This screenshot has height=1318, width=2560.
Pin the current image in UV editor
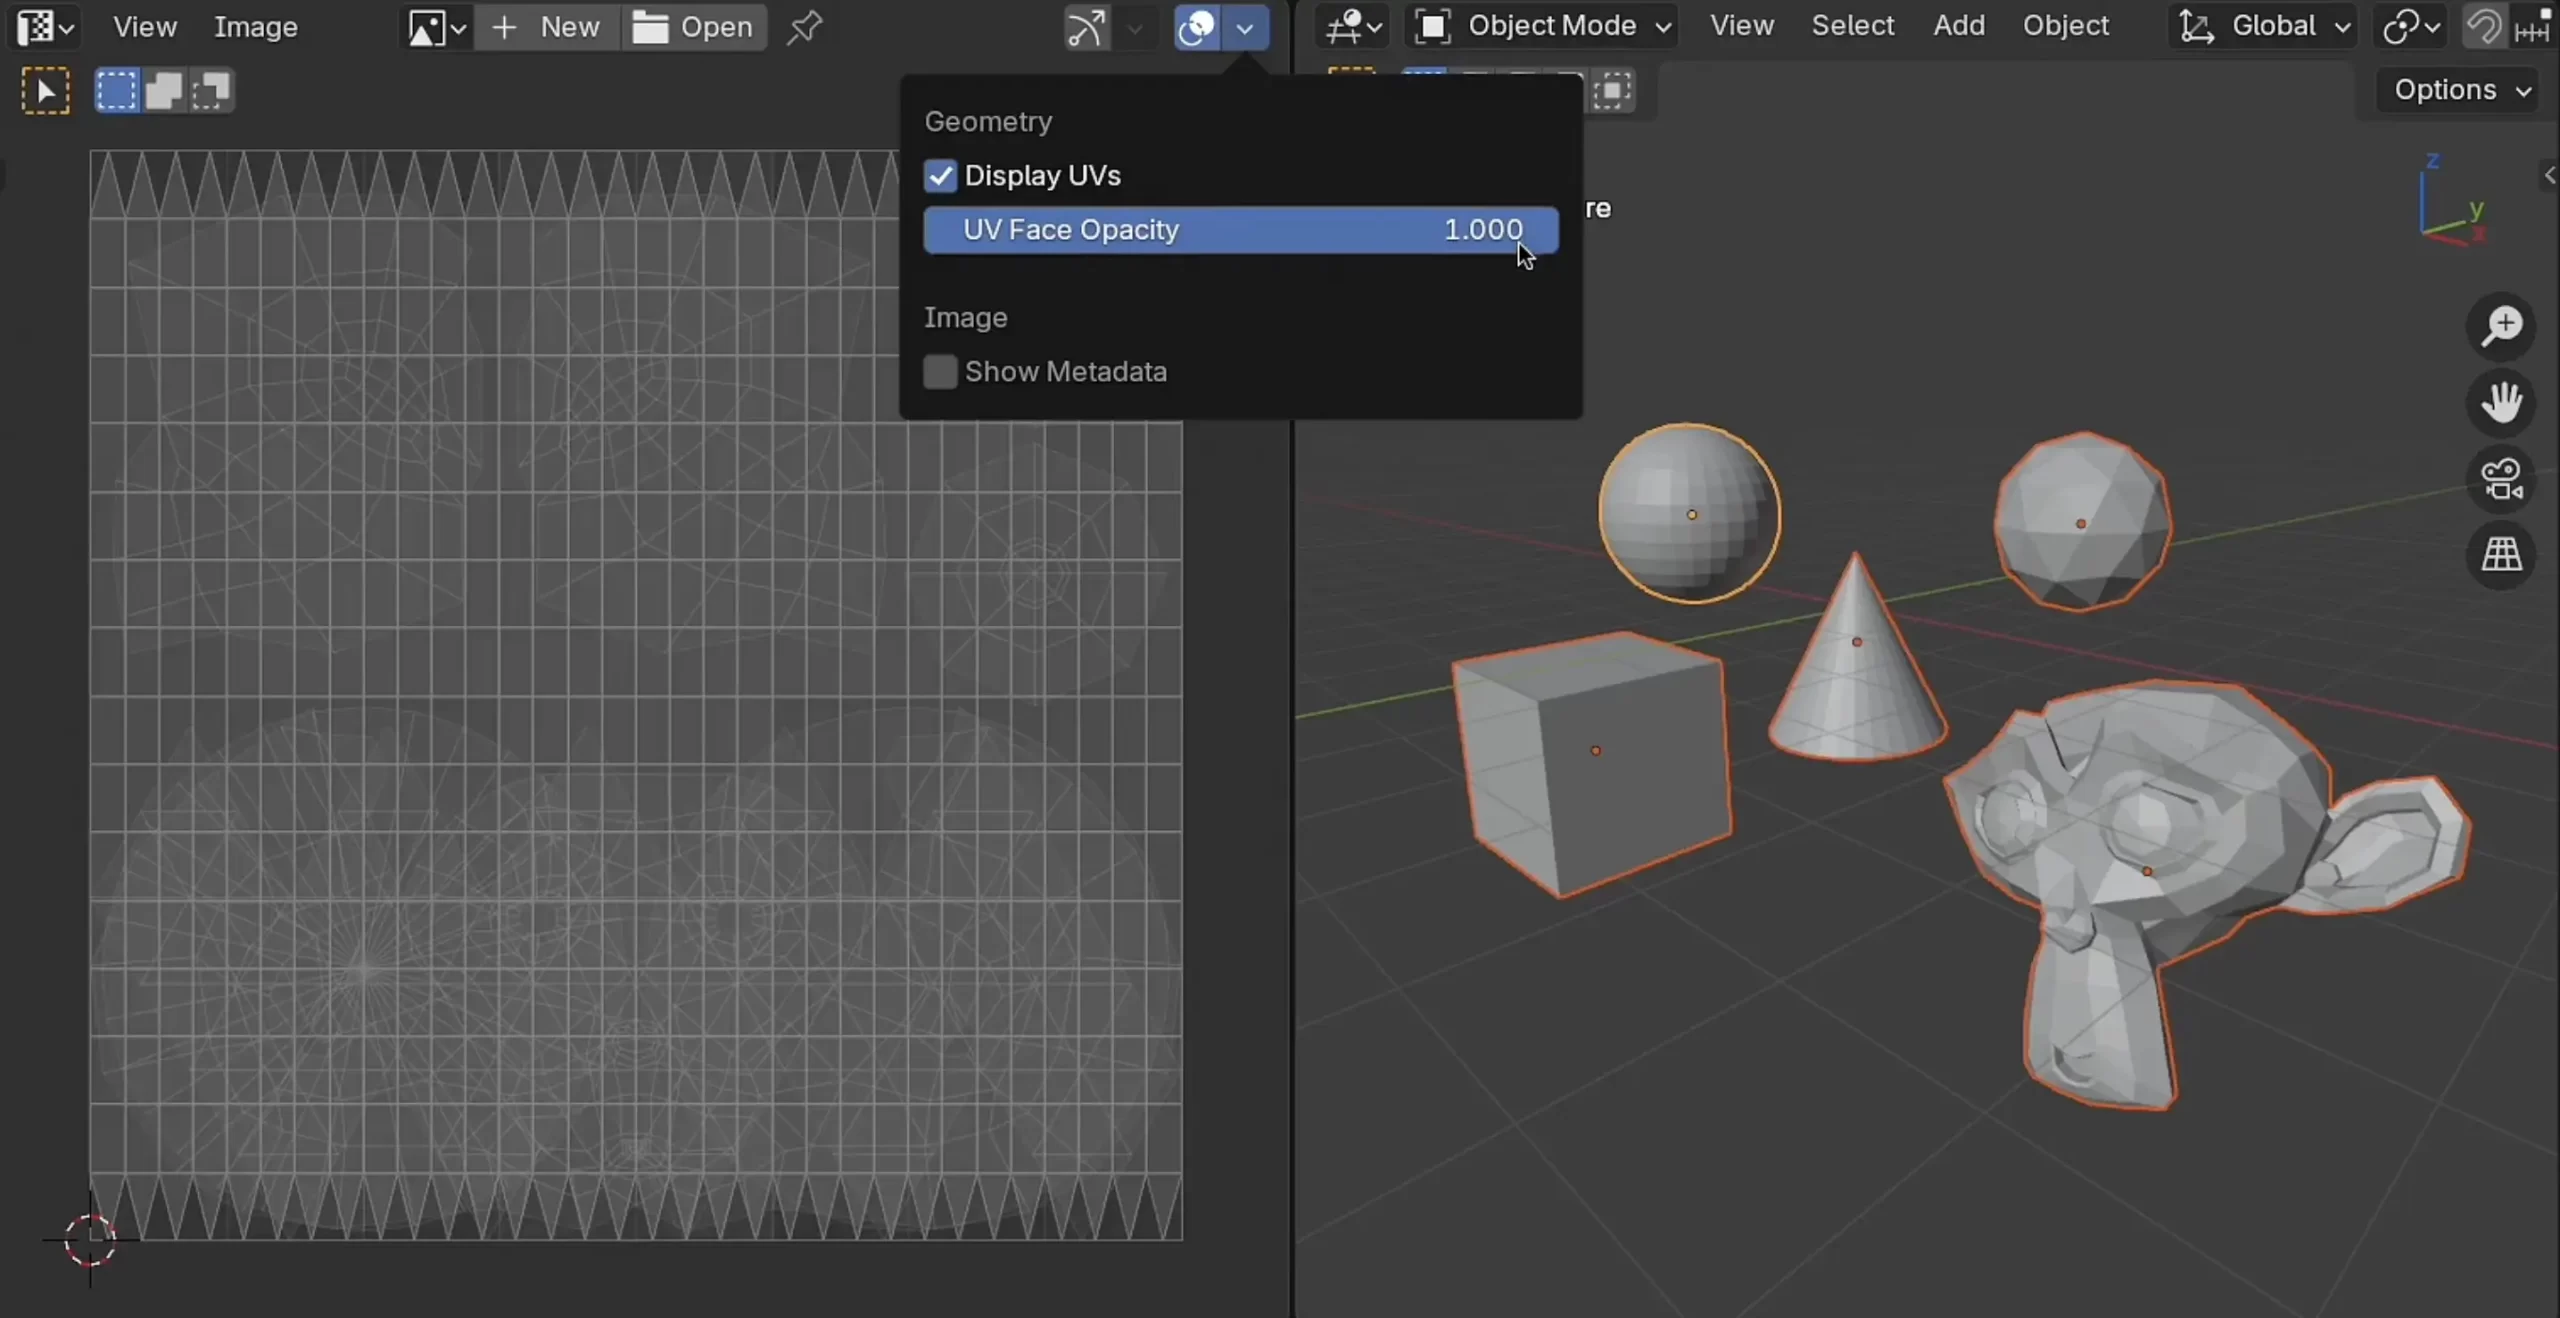(x=805, y=27)
